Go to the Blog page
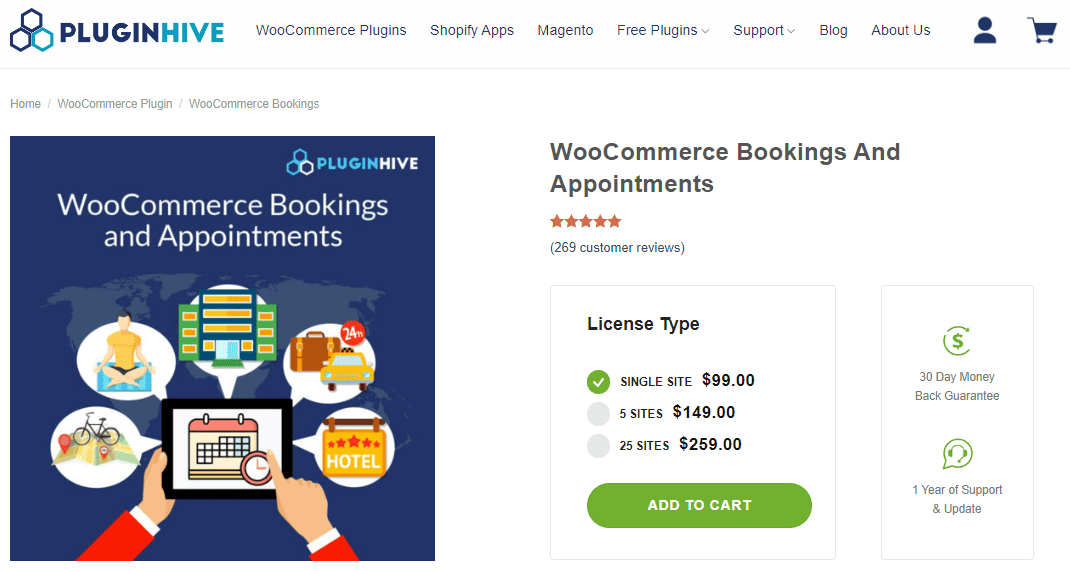This screenshot has height=571, width=1070. click(833, 31)
